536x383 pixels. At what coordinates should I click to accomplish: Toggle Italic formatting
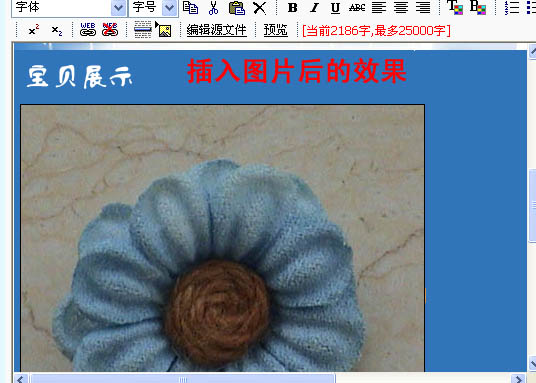click(314, 8)
